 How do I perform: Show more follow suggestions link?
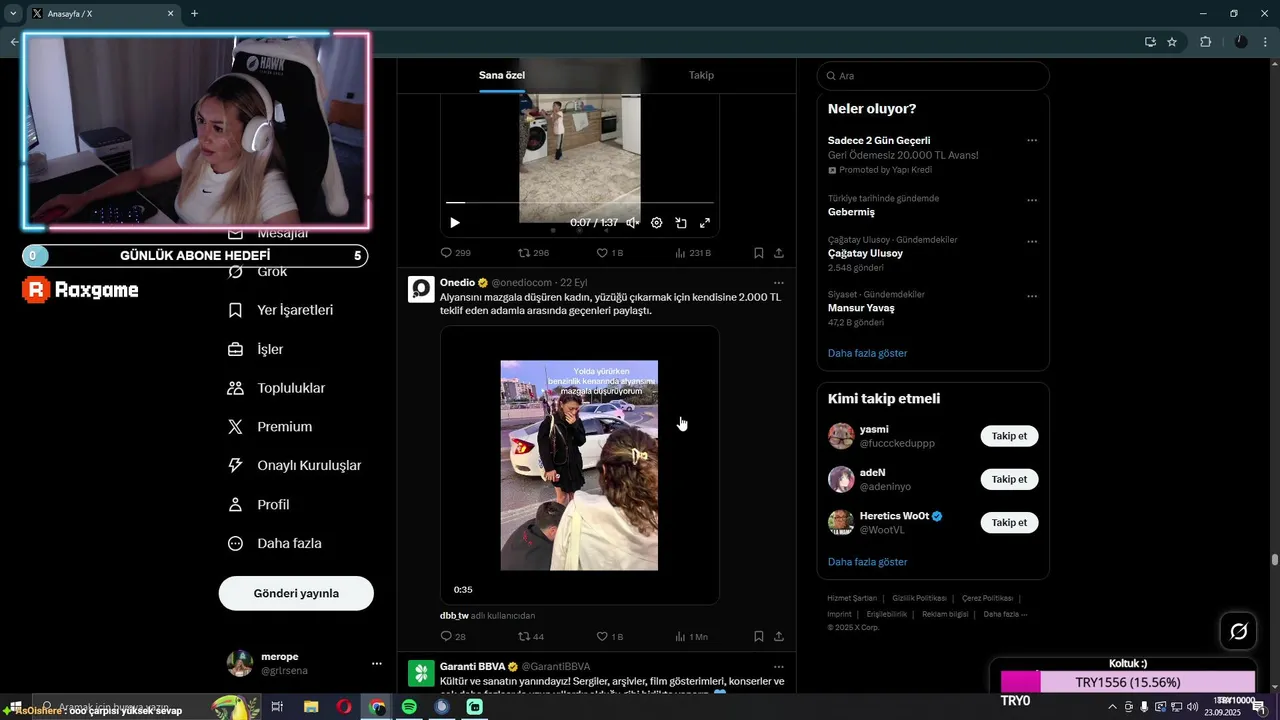867,562
